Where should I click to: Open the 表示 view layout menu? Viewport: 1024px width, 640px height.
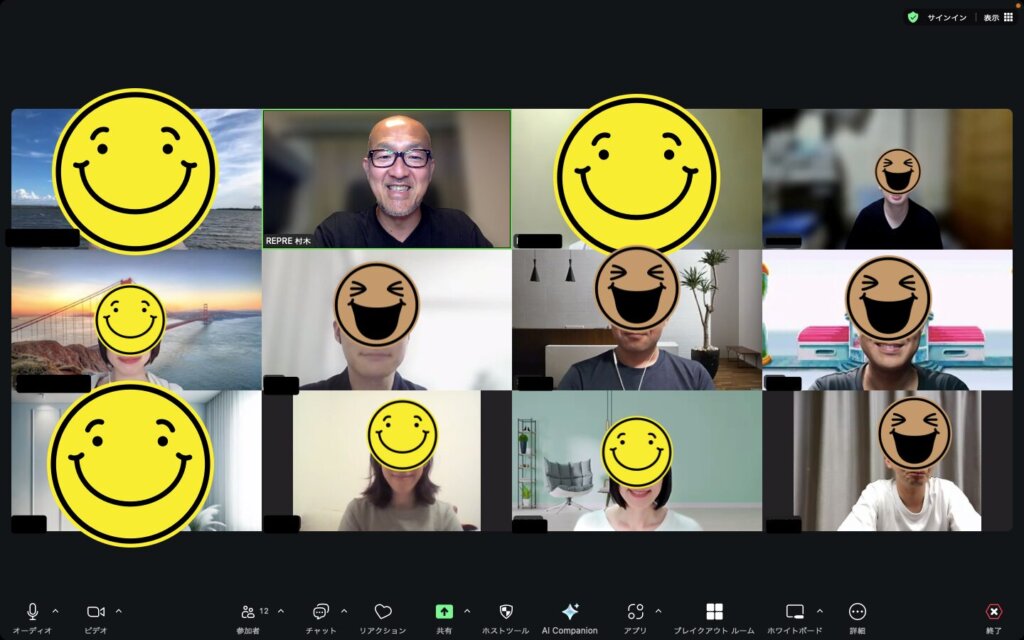click(999, 18)
